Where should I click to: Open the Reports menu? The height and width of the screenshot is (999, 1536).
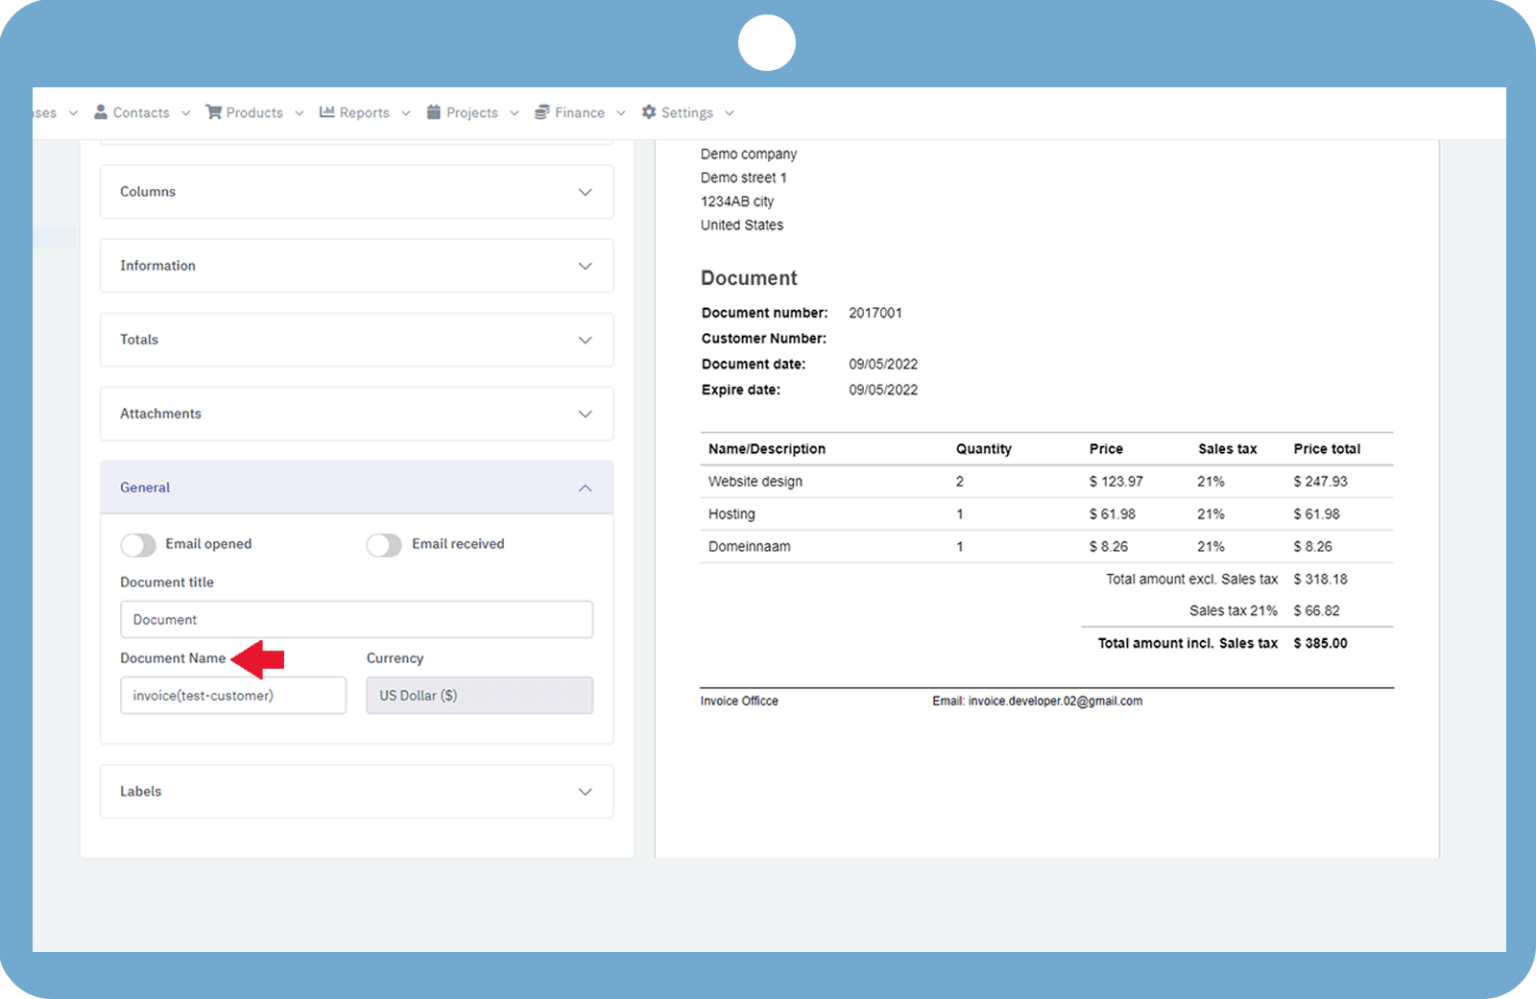tap(364, 113)
